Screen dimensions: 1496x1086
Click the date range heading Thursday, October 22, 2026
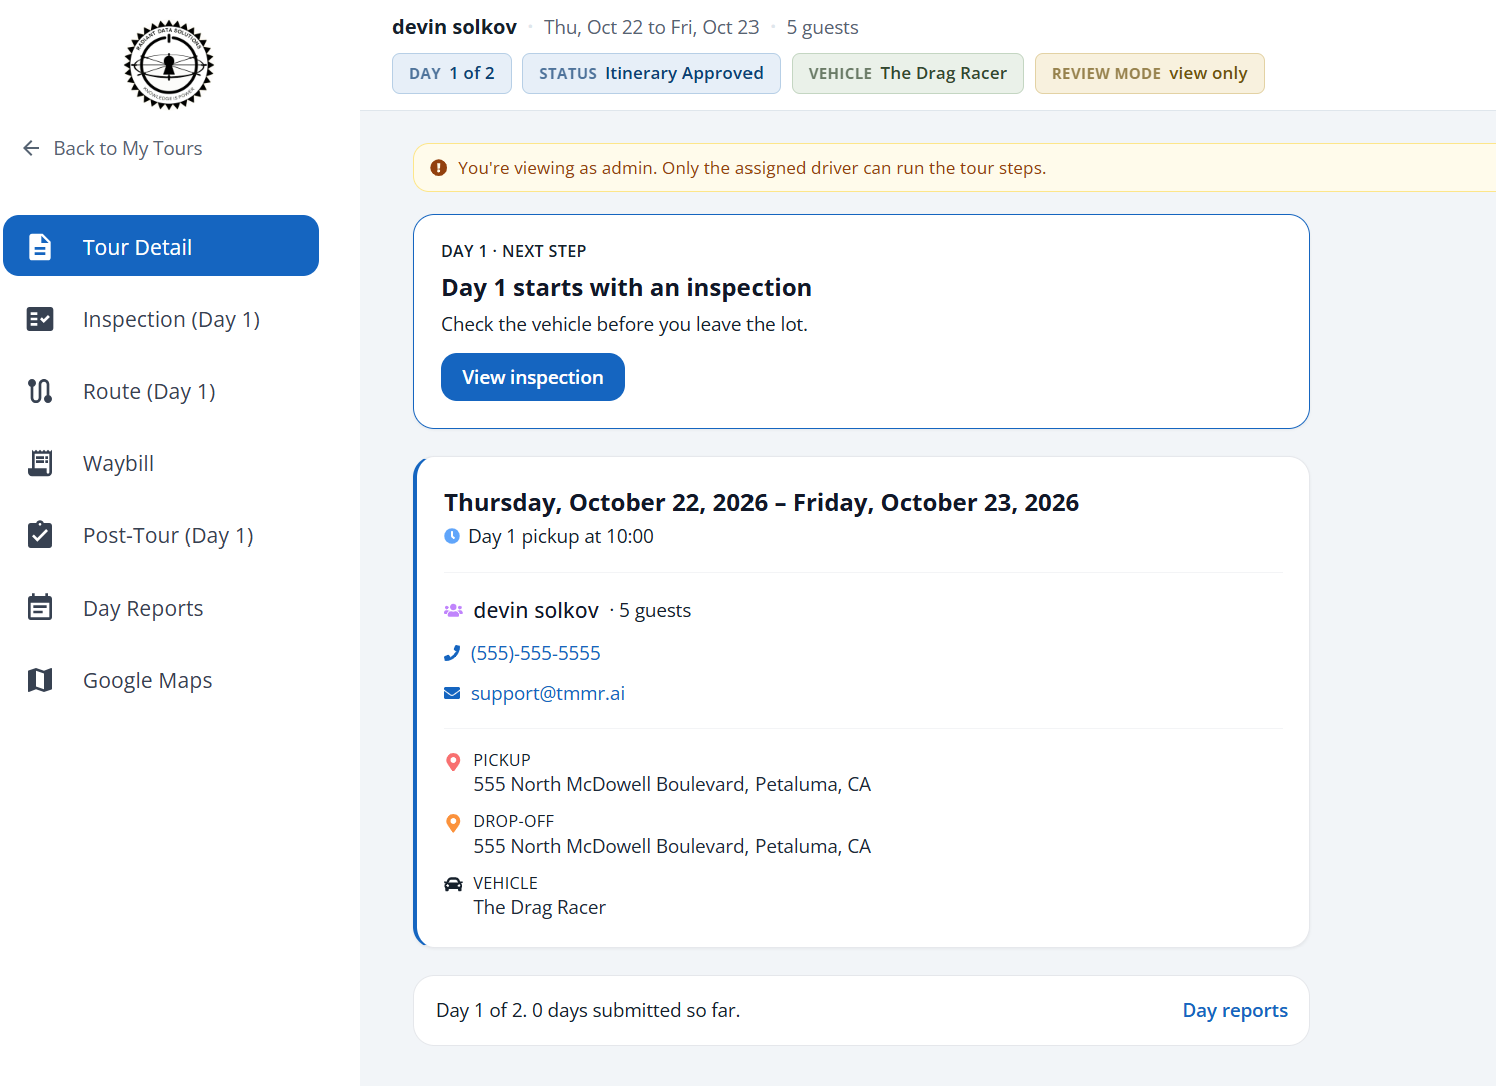coord(762,502)
